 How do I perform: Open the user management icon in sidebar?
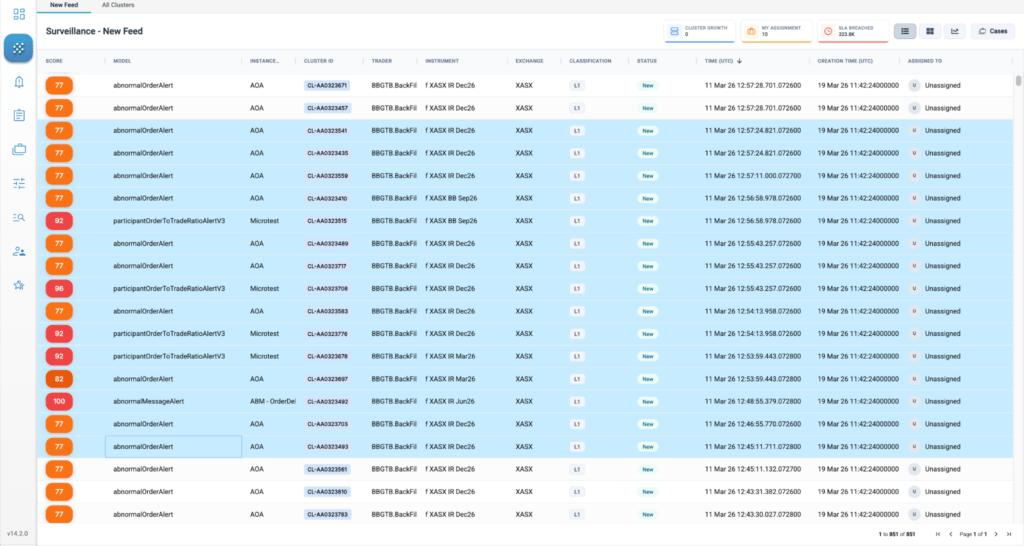point(19,251)
